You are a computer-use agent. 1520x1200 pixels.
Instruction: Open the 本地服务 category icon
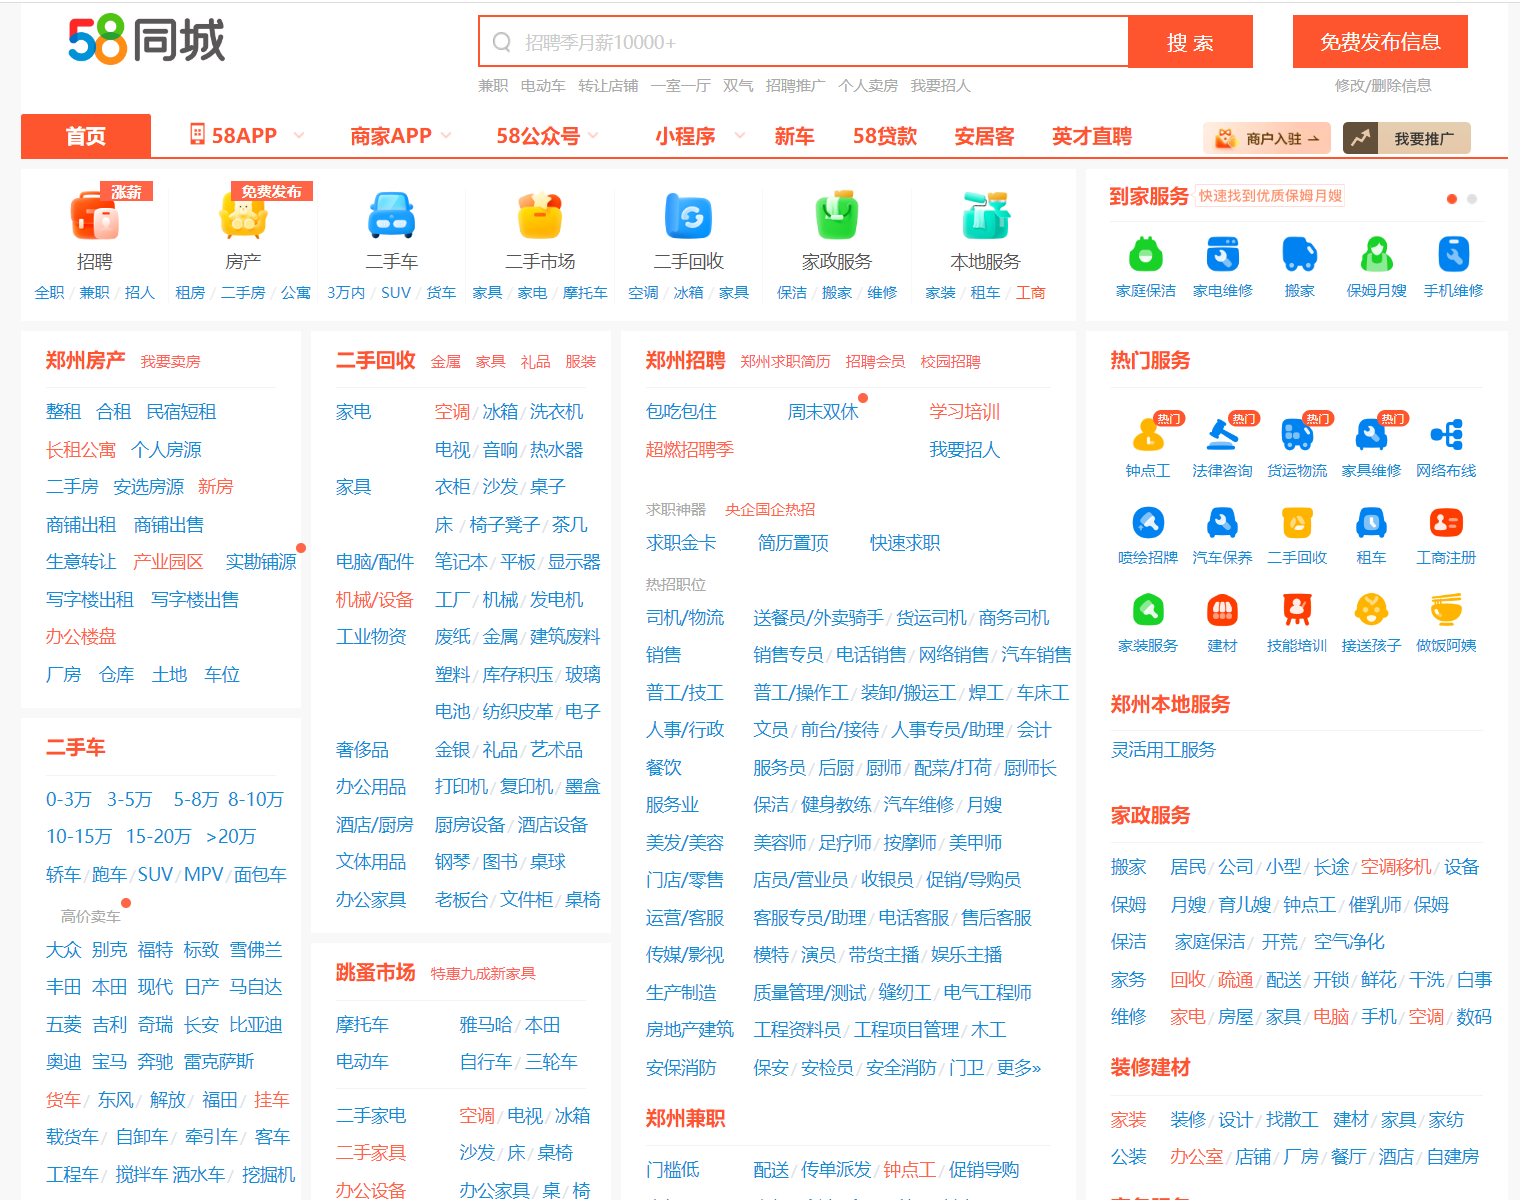(x=985, y=216)
